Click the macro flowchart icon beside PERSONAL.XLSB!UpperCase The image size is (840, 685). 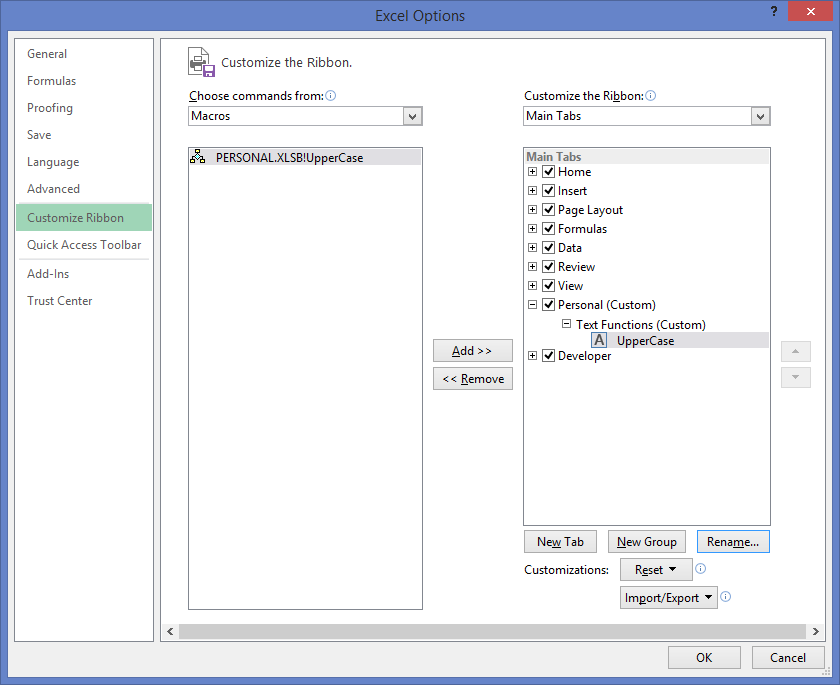click(x=198, y=156)
